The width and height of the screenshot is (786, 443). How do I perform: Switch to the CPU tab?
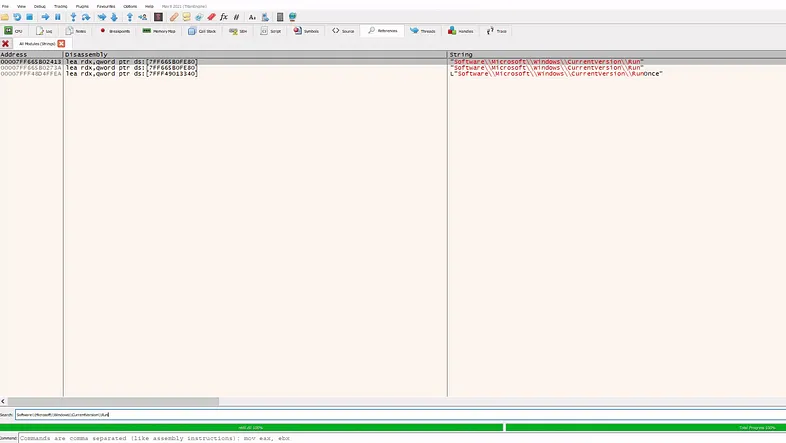[14, 31]
